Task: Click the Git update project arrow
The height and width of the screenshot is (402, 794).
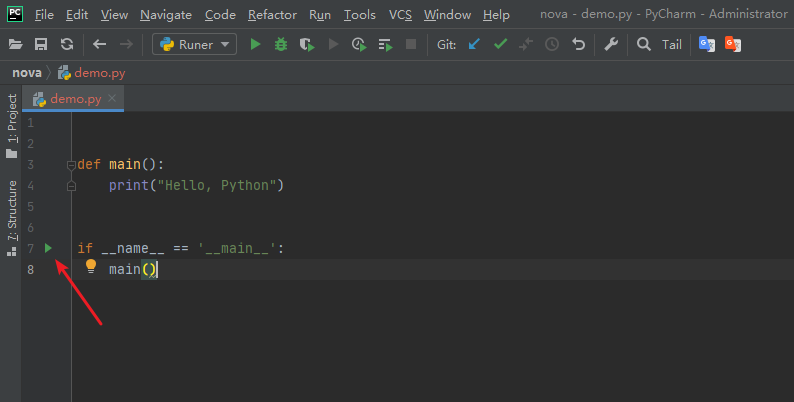Action: 475,45
